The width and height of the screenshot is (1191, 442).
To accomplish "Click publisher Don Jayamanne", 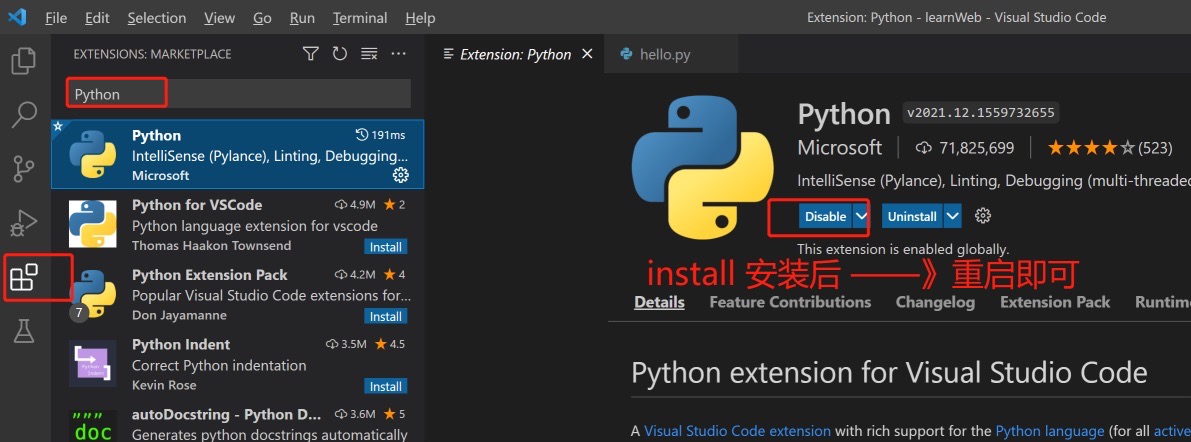I will pyautogui.click(x=179, y=316).
